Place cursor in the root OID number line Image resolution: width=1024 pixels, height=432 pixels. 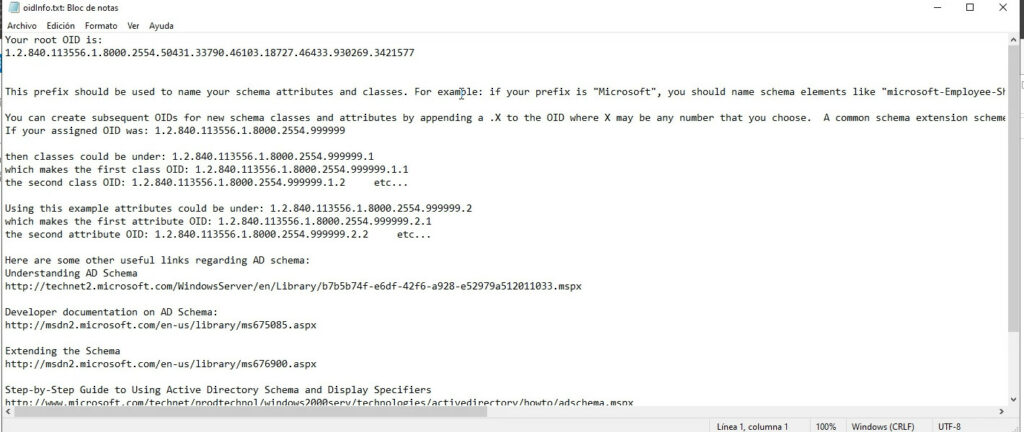point(210,53)
